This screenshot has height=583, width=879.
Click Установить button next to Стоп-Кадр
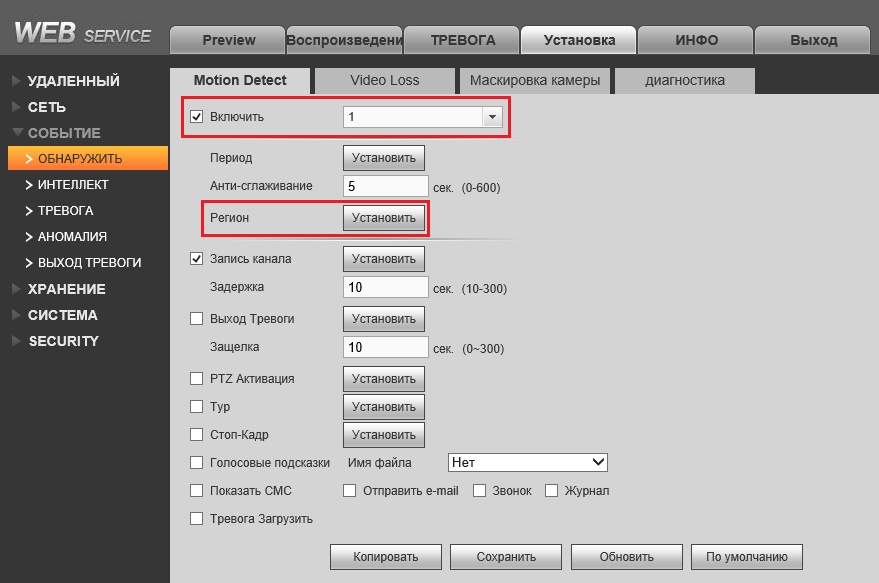[384, 435]
